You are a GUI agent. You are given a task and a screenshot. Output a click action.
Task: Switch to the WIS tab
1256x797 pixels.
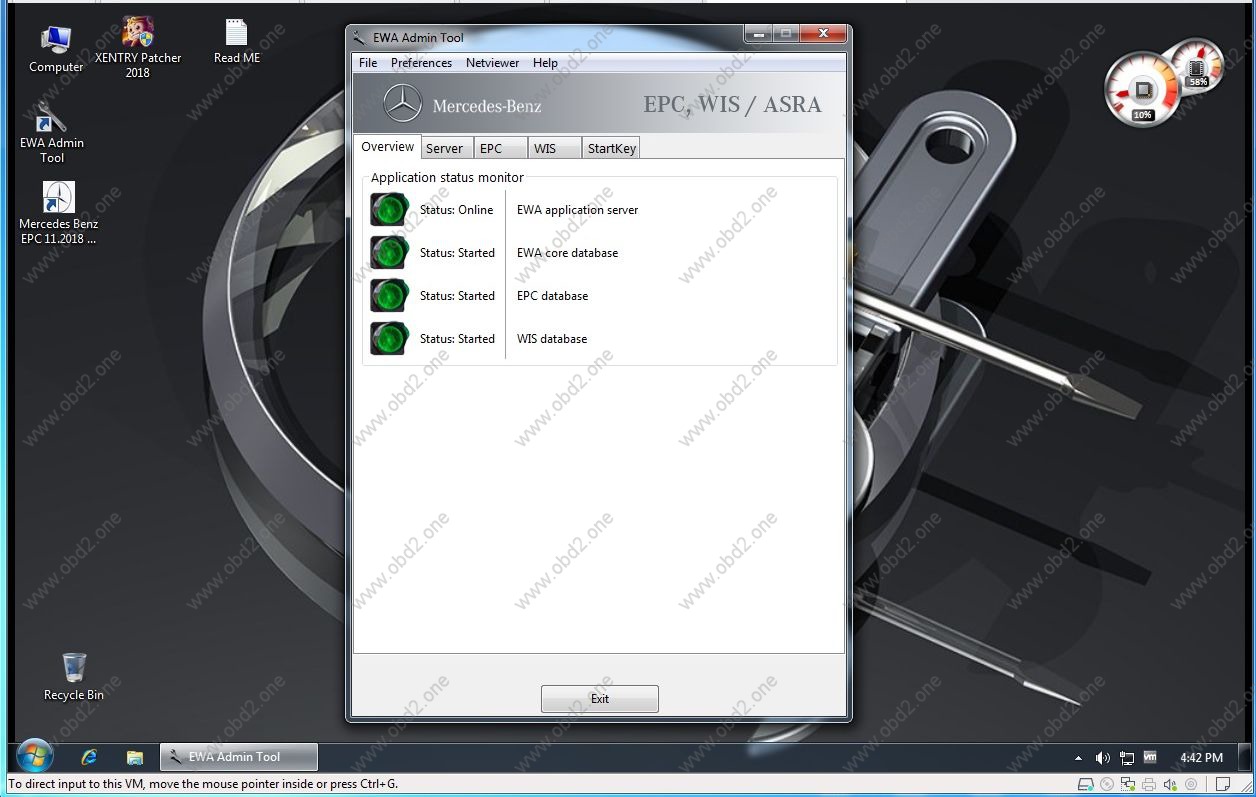545,148
